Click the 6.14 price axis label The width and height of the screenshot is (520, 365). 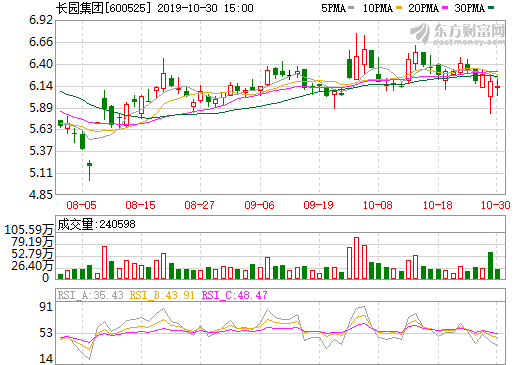click(41, 86)
